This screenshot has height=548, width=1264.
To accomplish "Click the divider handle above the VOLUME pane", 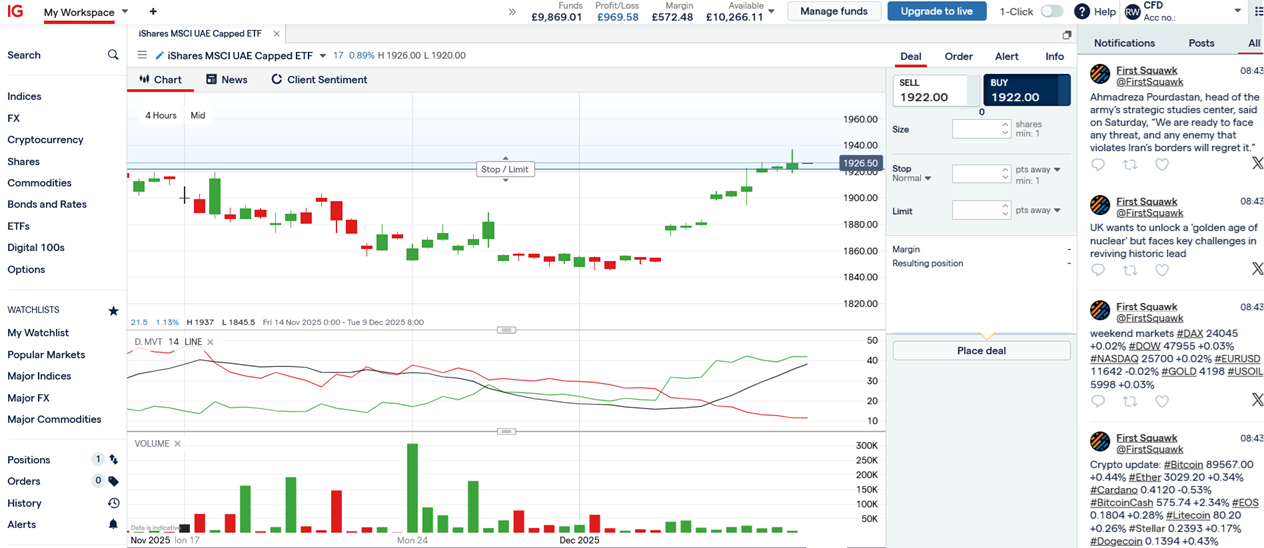I will pyautogui.click(x=505, y=431).
